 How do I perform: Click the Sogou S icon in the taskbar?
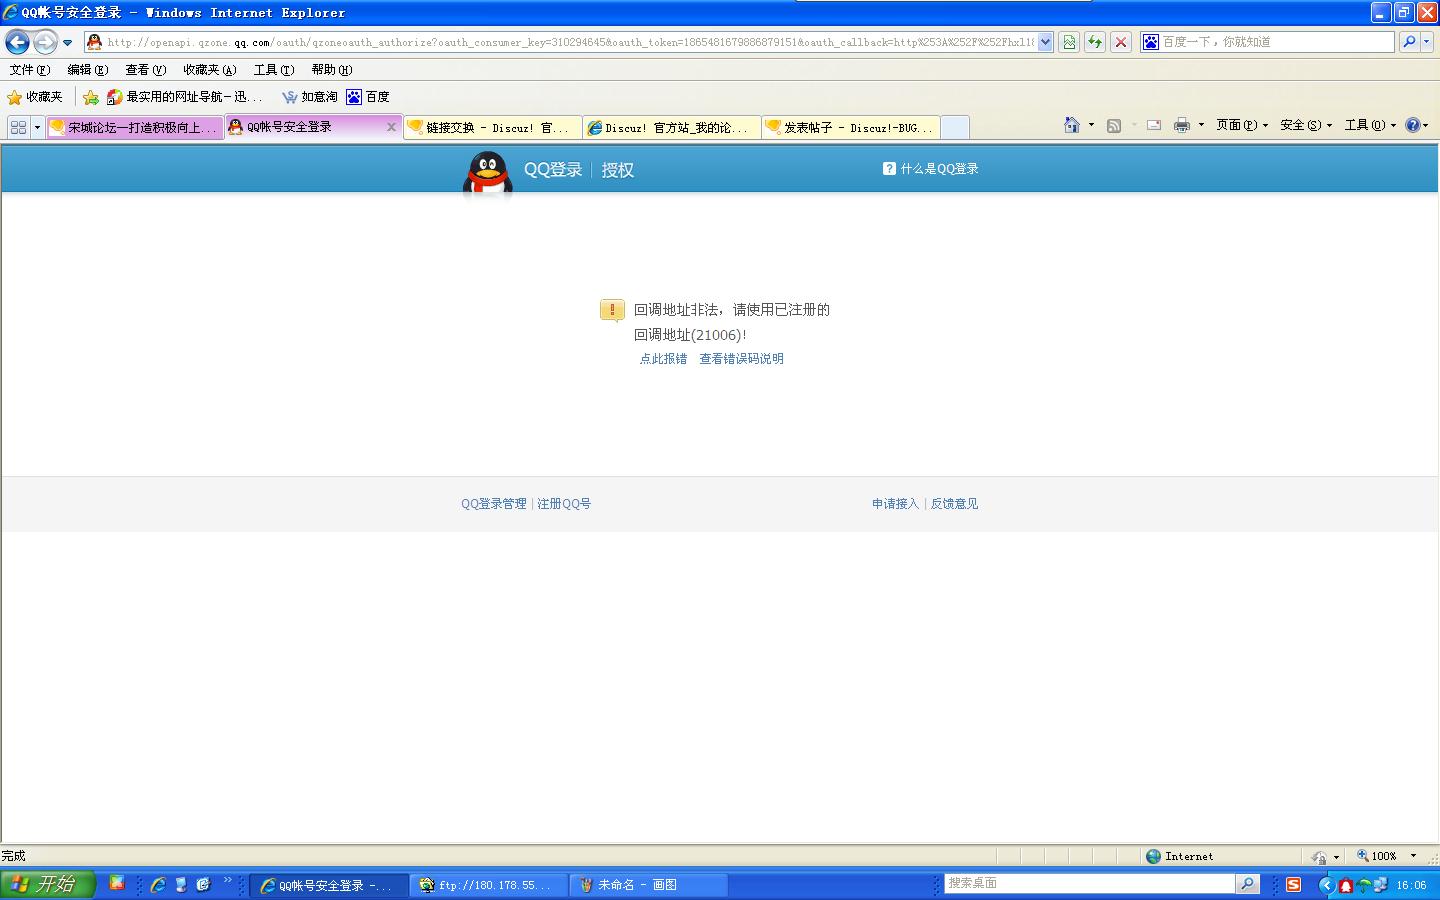tap(1293, 884)
